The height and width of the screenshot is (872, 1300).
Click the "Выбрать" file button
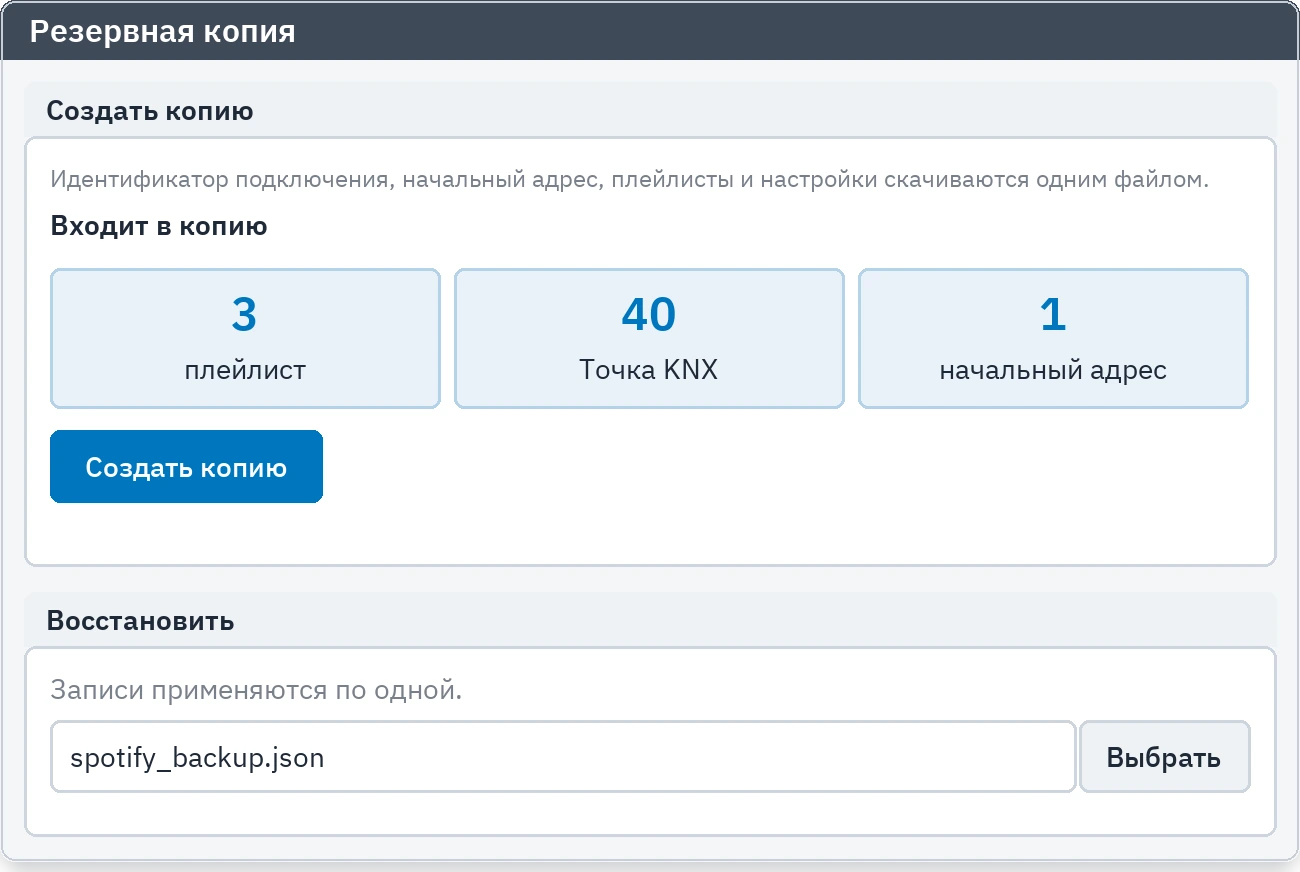click(x=1164, y=757)
